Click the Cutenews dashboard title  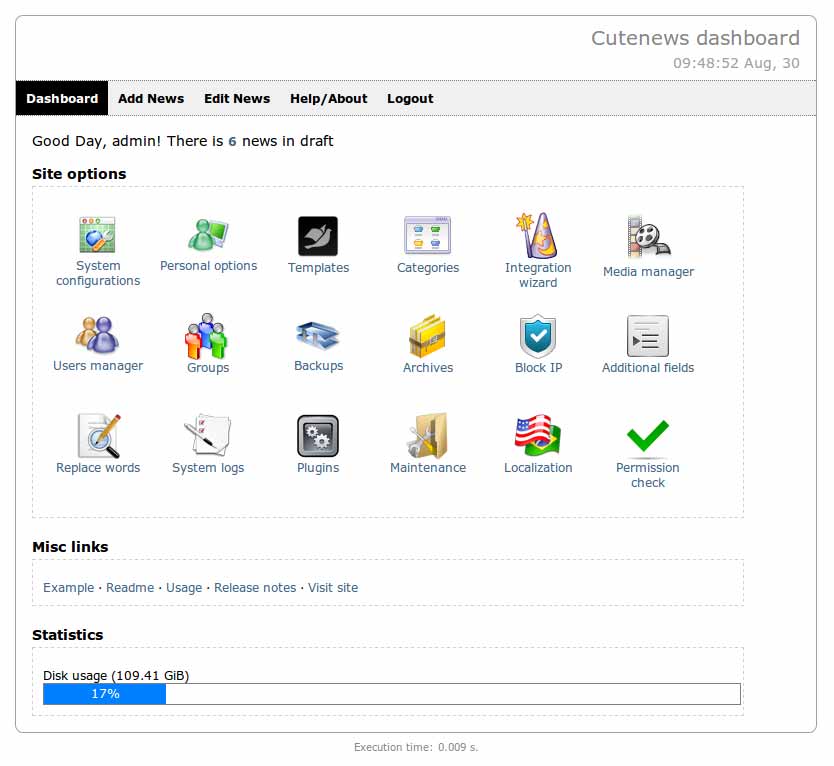695,38
